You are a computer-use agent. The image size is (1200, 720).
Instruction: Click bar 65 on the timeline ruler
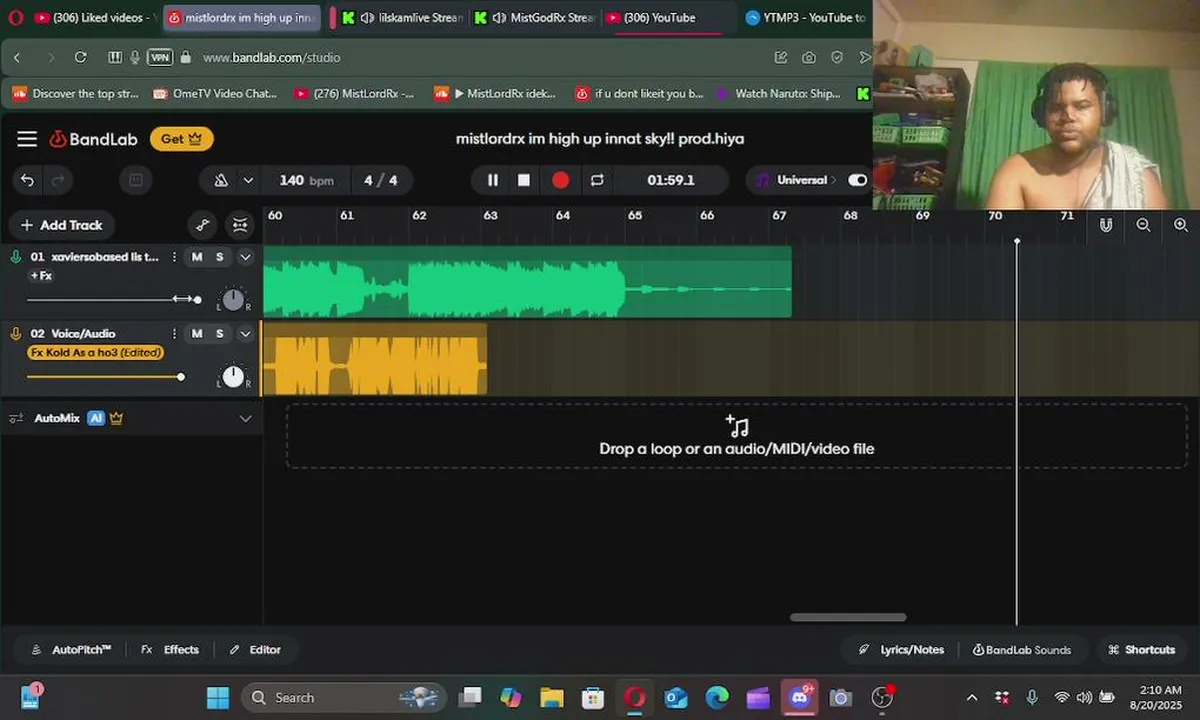[635, 215]
